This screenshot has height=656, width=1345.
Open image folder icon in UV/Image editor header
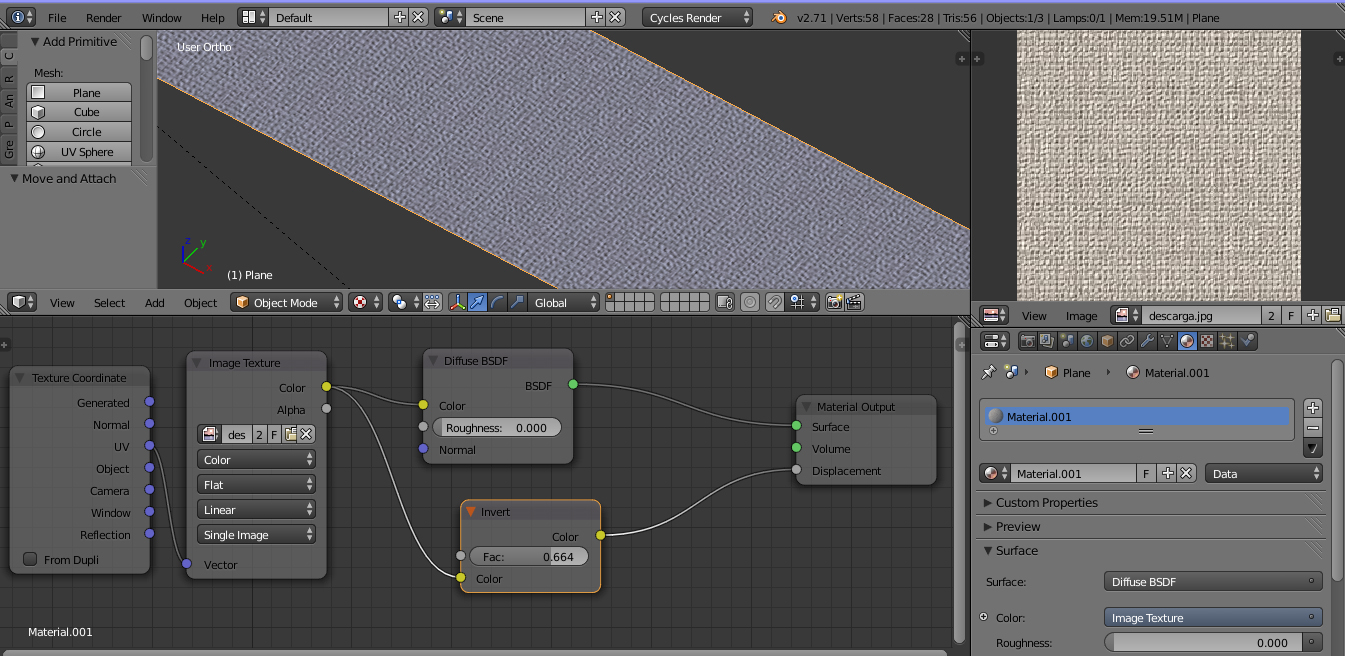(x=1332, y=315)
